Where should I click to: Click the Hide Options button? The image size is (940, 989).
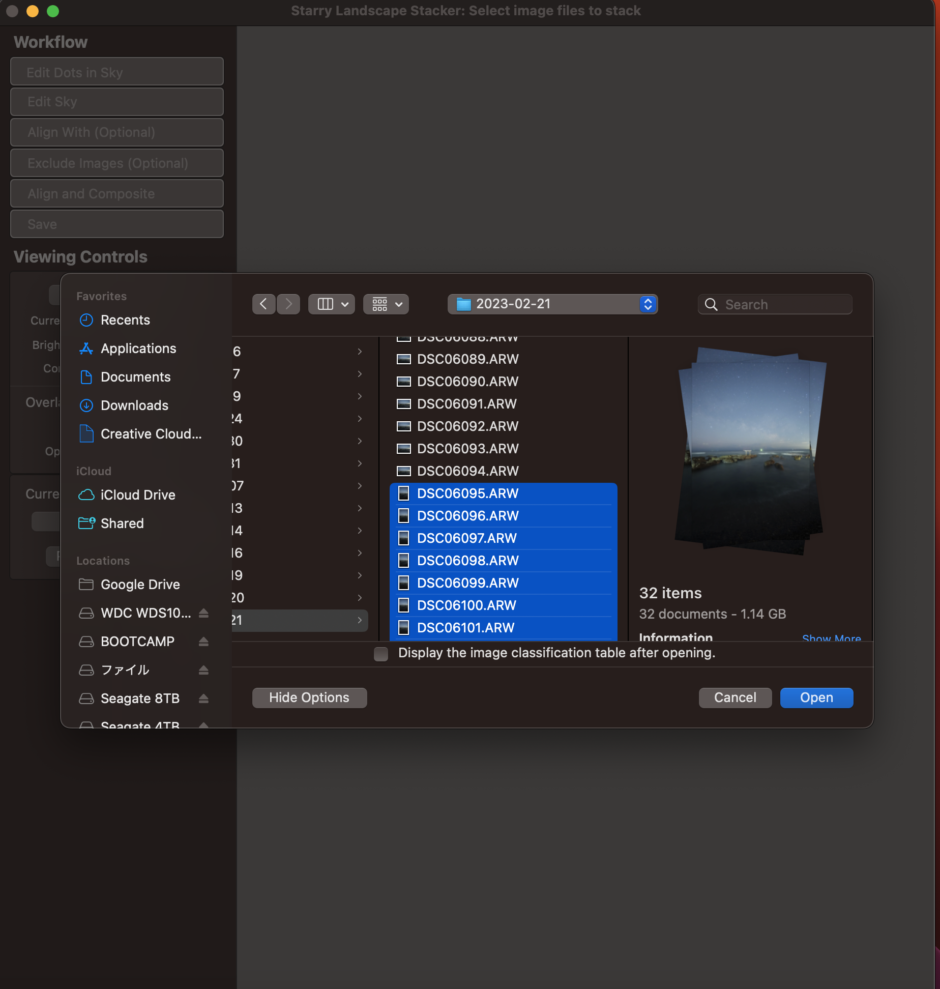tap(309, 698)
